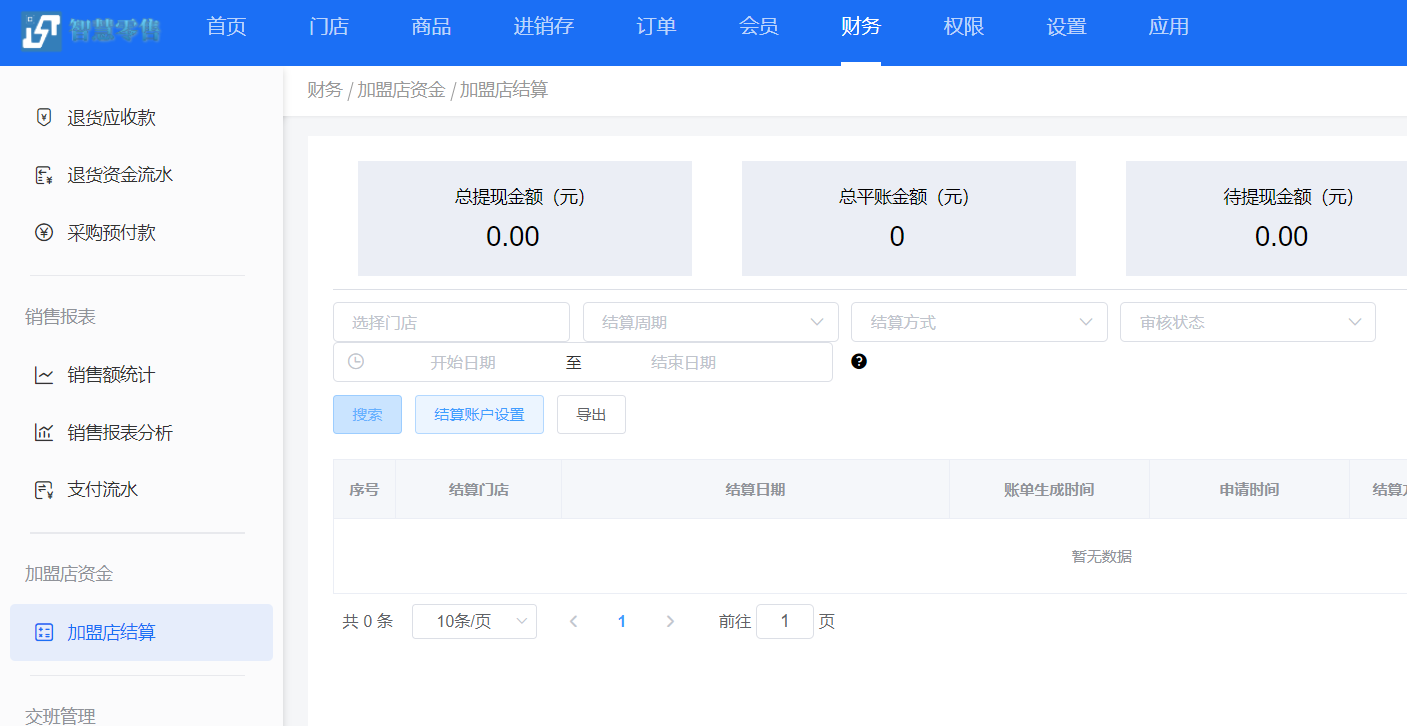
Task: Click the 采购预付款 yen icon
Action: [x=44, y=233]
